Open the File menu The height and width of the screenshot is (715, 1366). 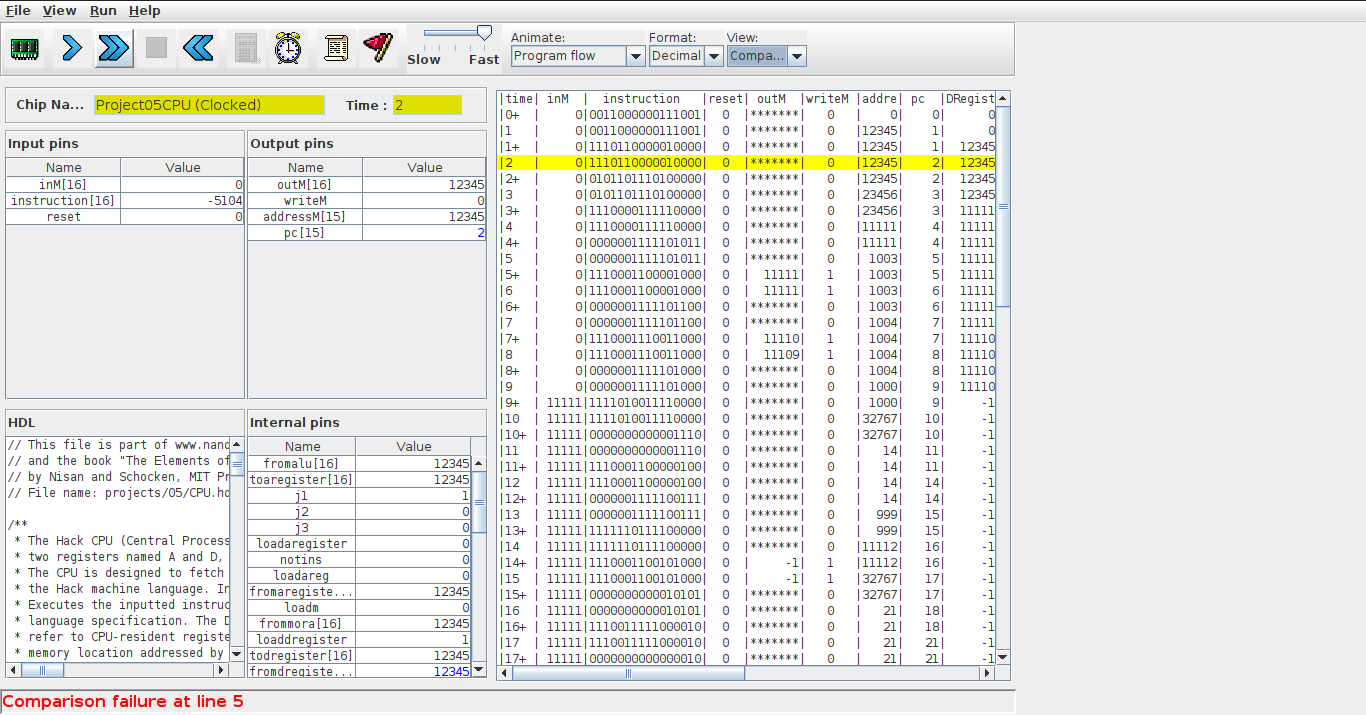click(18, 10)
